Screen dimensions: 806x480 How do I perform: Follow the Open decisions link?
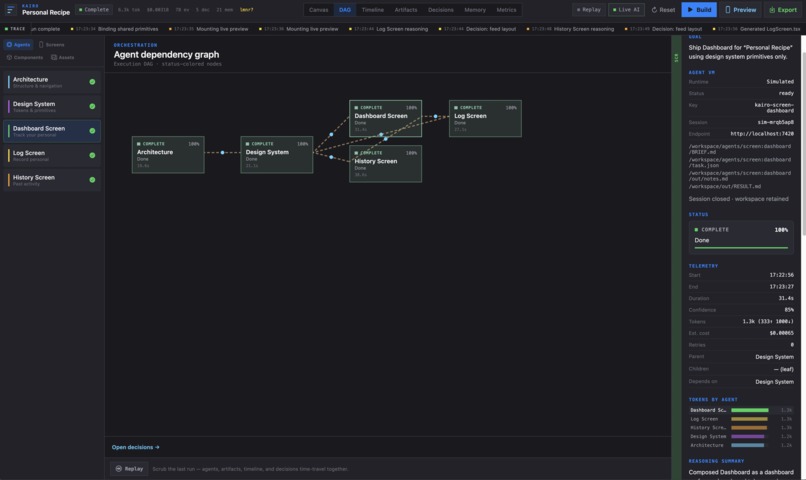coord(136,447)
